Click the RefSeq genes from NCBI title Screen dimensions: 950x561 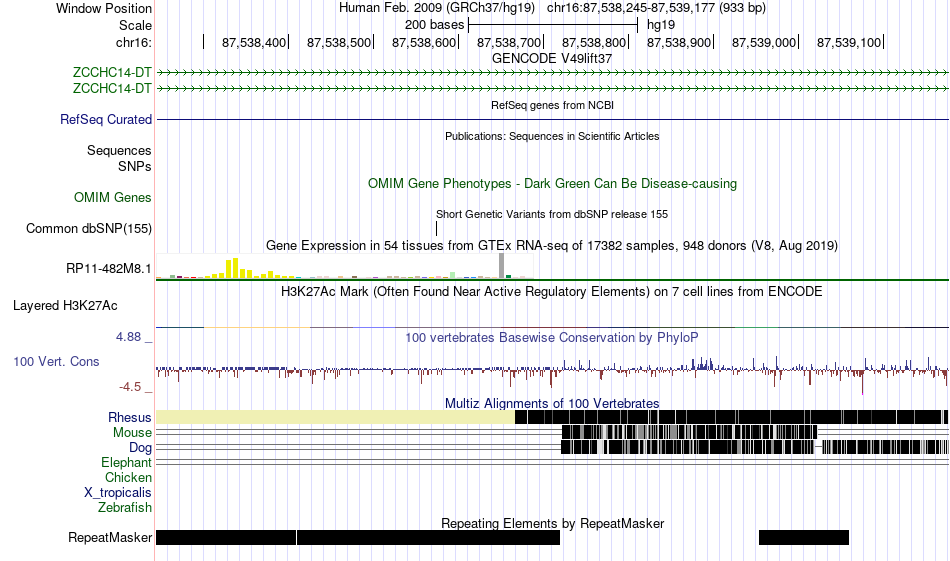(x=552, y=105)
